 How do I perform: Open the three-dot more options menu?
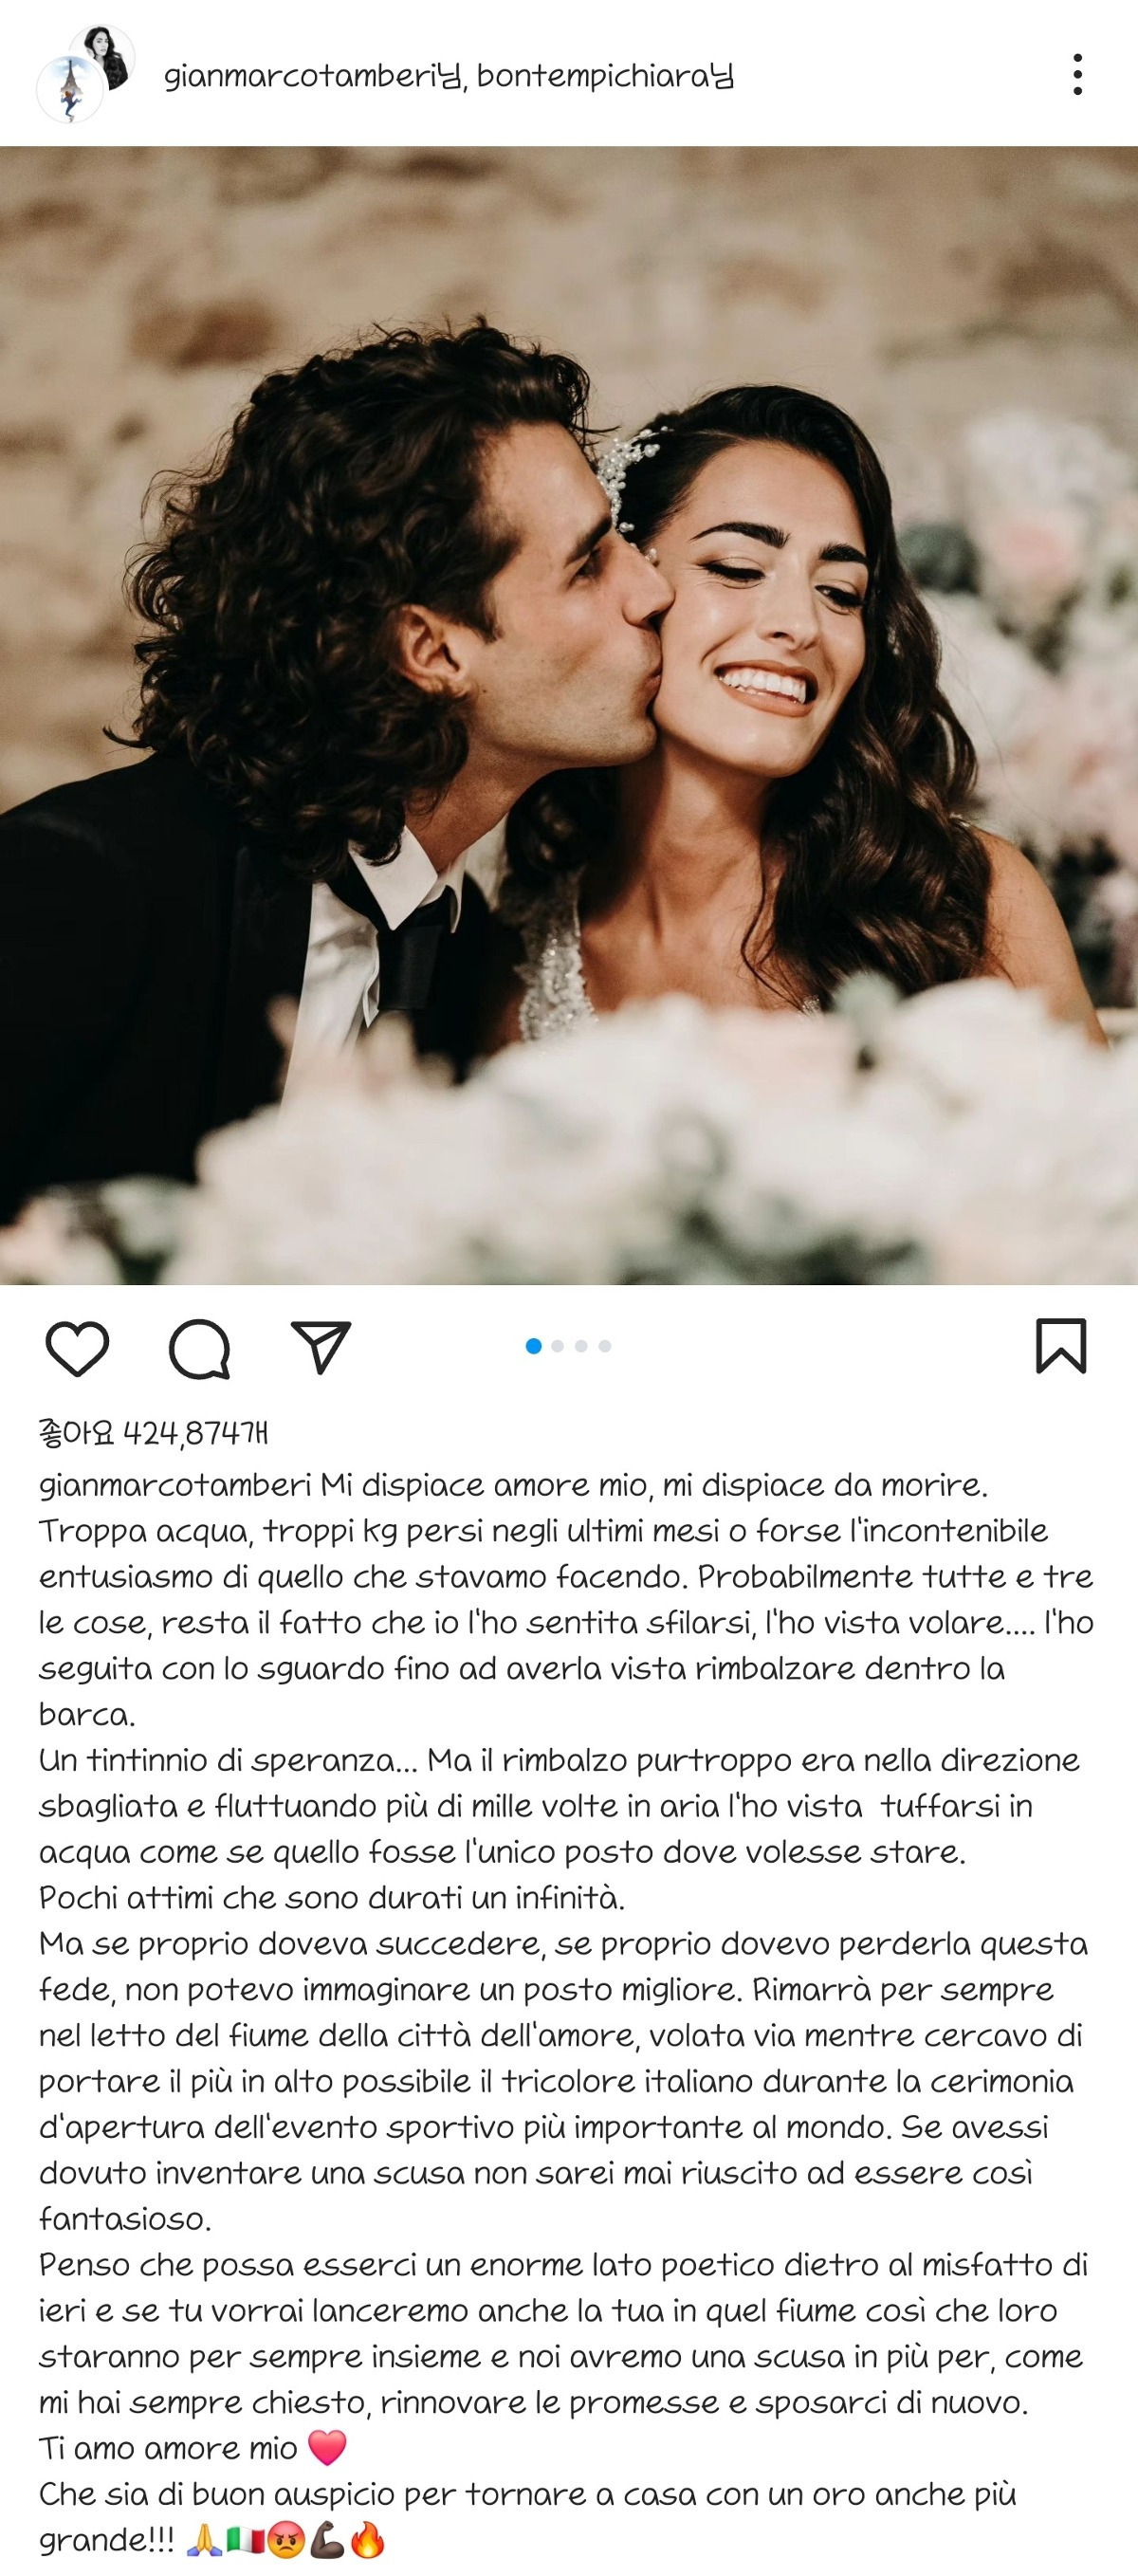(x=1077, y=75)
